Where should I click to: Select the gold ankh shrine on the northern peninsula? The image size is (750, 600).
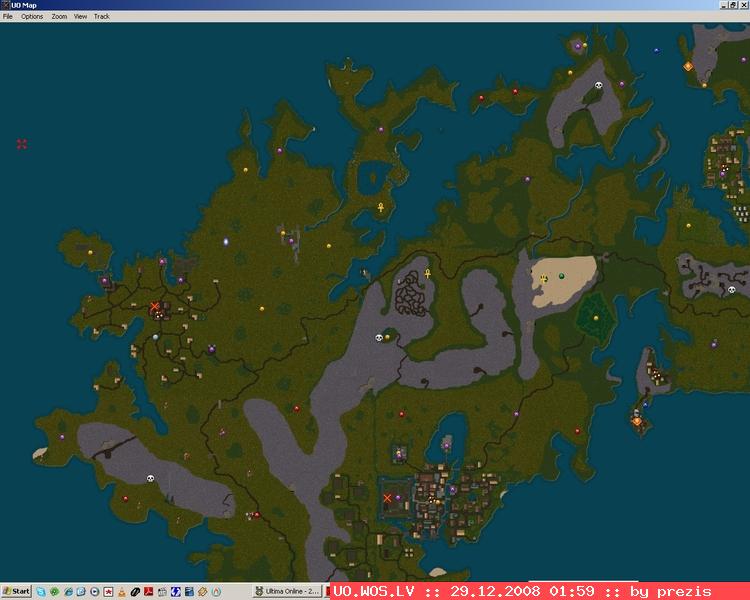(x=381, y=207)
